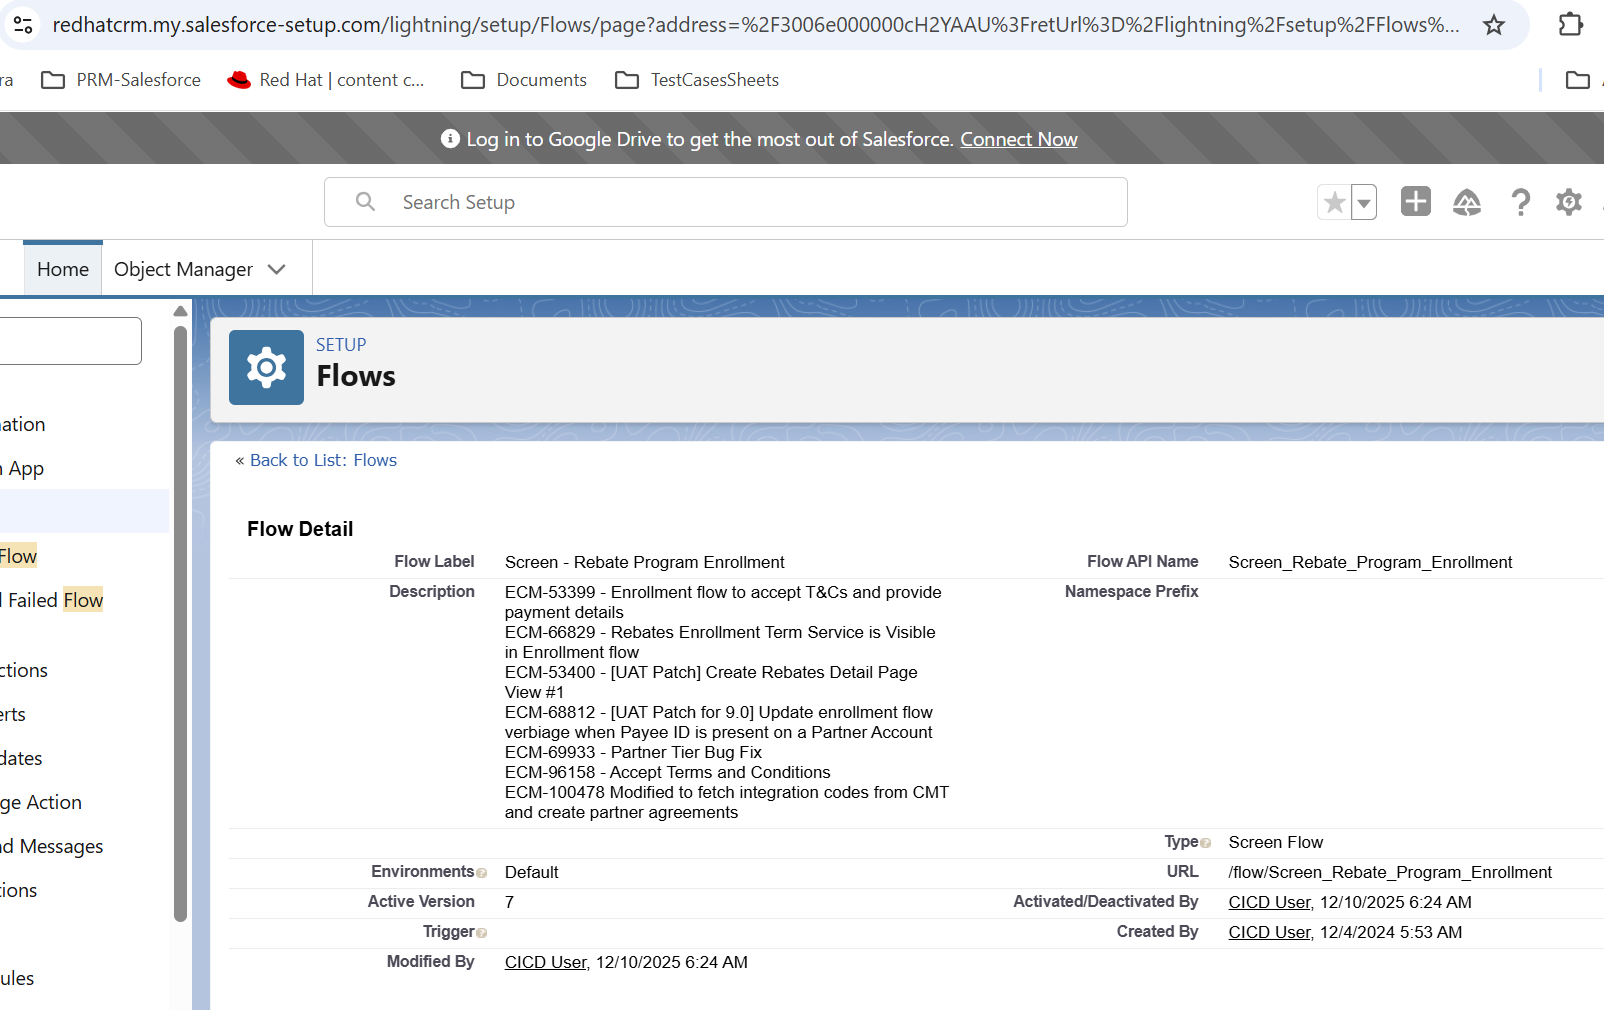Add this page to Salesforce favorites star

click(x=1334, y=202)
